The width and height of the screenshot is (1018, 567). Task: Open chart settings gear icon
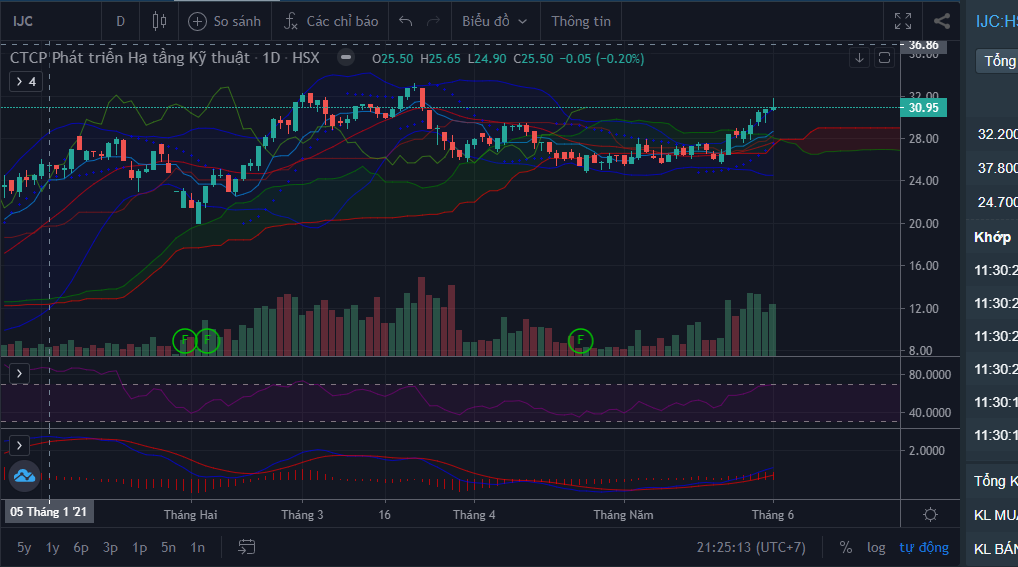930,514
